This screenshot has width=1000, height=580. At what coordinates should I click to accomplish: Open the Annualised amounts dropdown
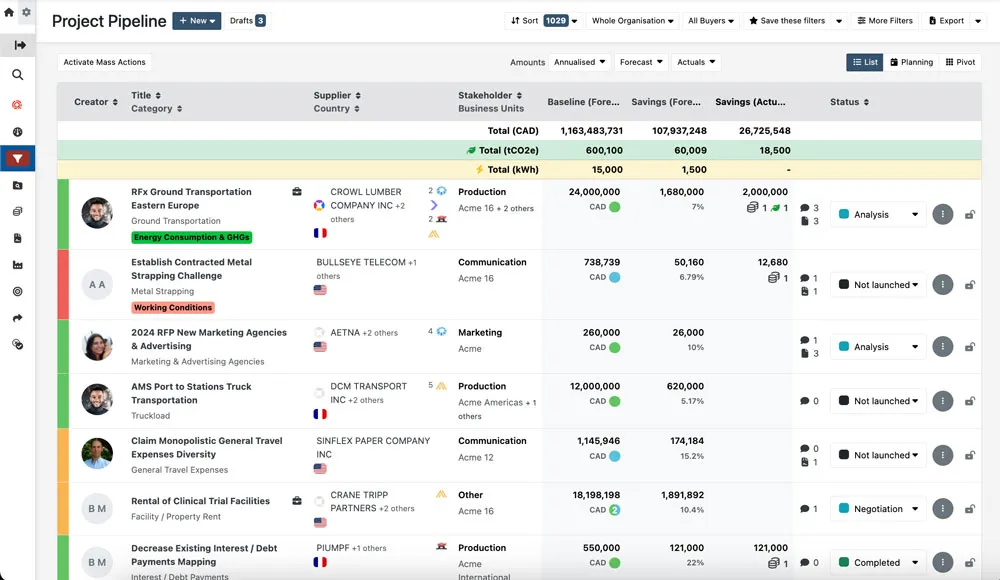580,62
